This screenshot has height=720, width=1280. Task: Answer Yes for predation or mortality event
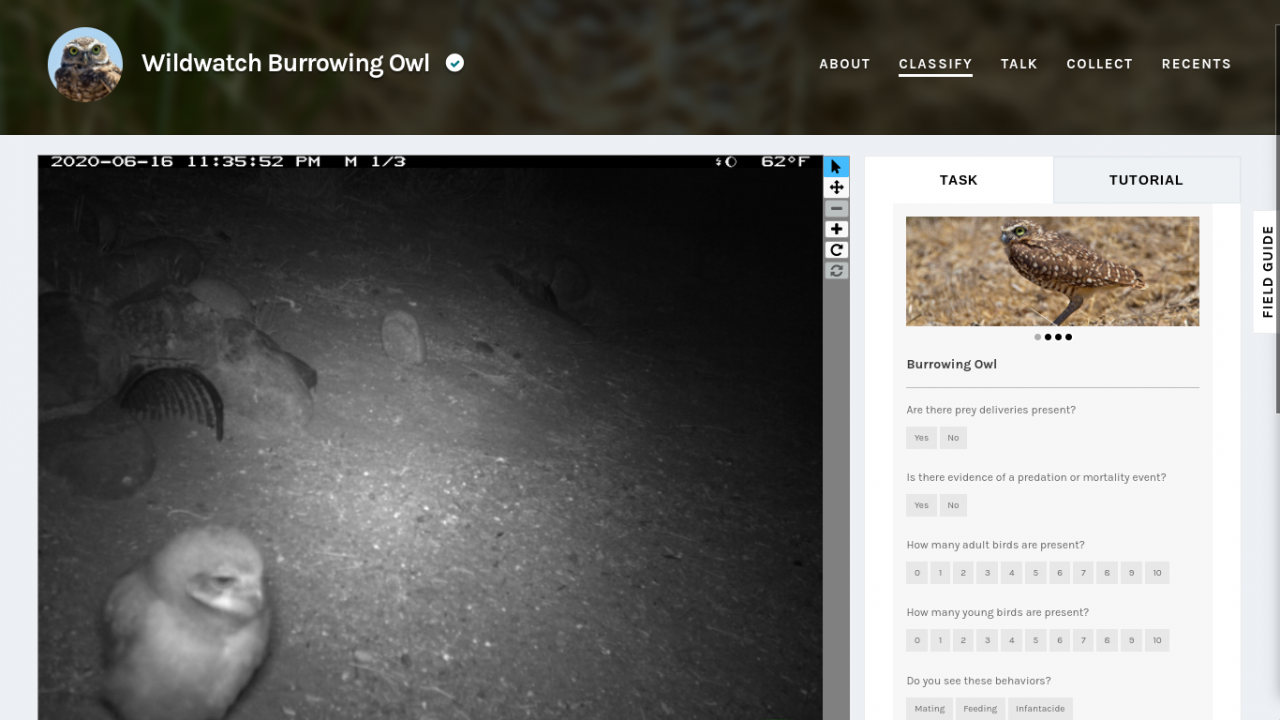point(921,505)
